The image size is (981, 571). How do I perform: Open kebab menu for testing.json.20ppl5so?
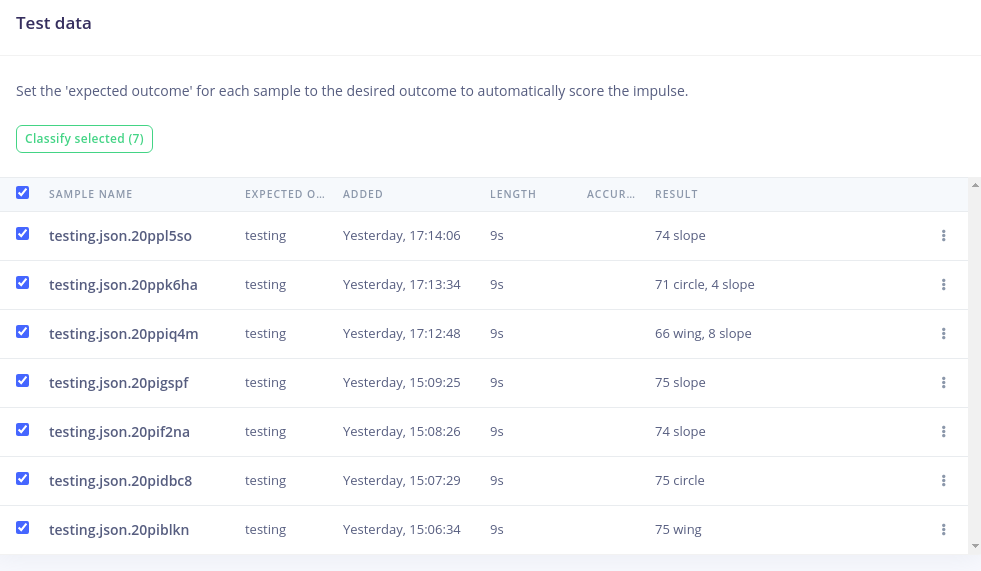(x=943, y=236)
